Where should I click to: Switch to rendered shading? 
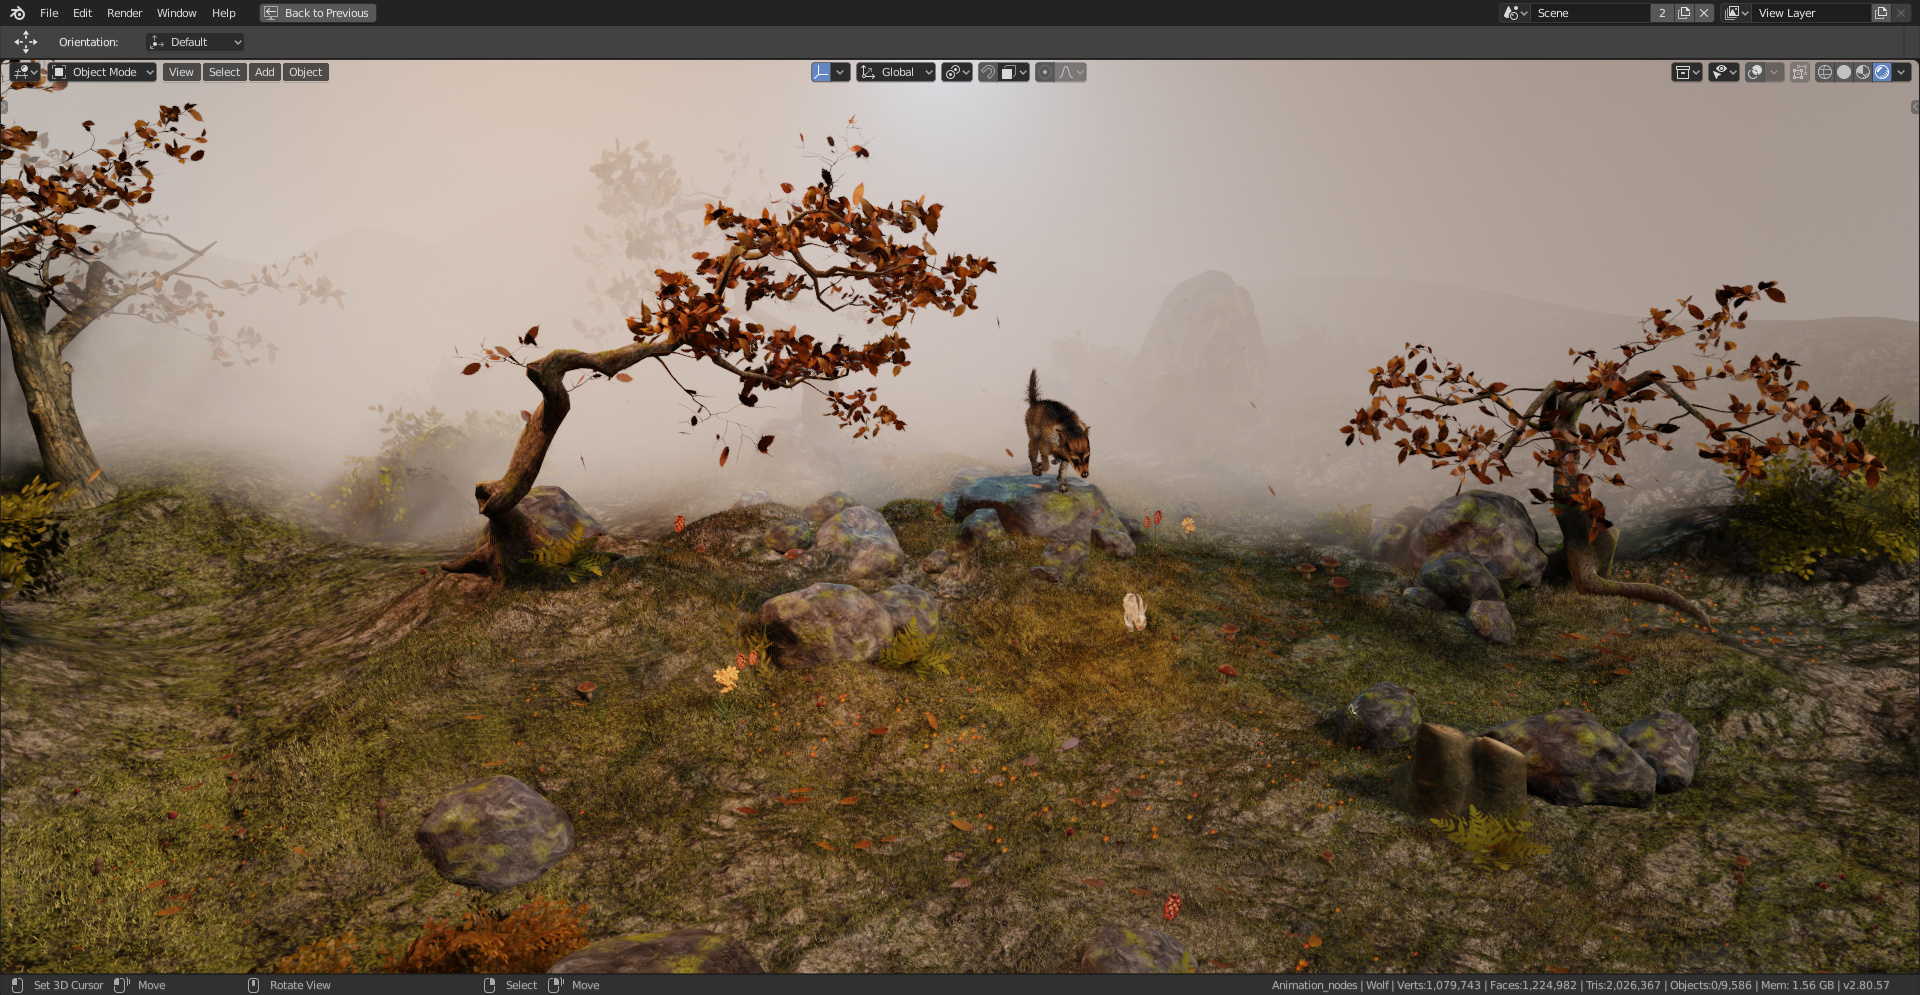tap(1882, 72)
